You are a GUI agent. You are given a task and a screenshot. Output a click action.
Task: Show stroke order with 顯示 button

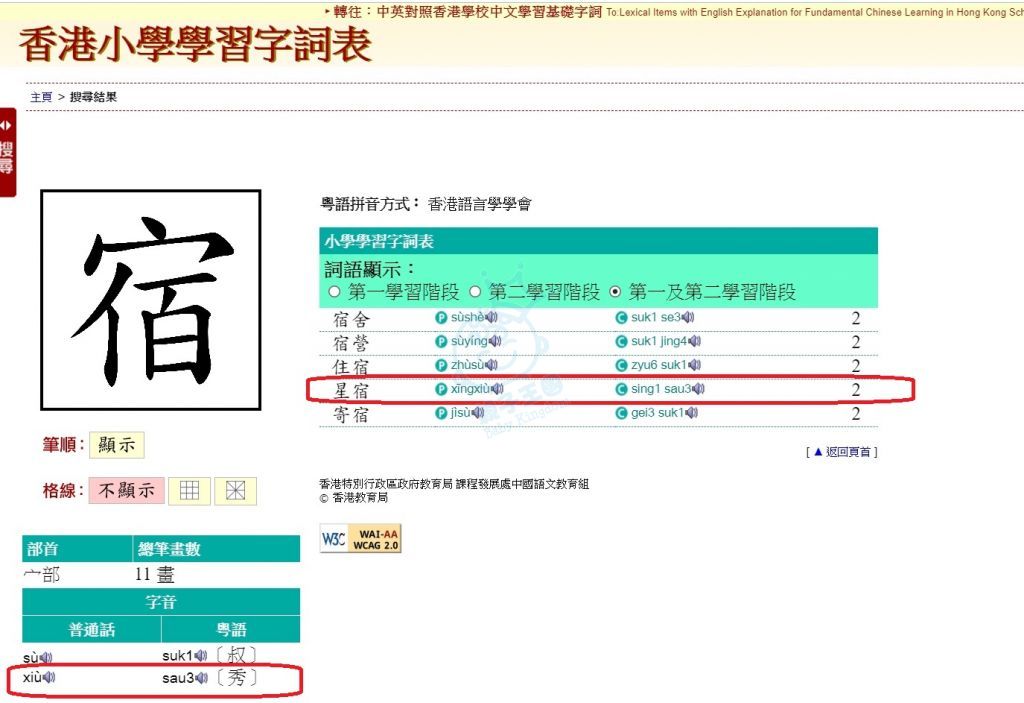click(x=116, y=446)
